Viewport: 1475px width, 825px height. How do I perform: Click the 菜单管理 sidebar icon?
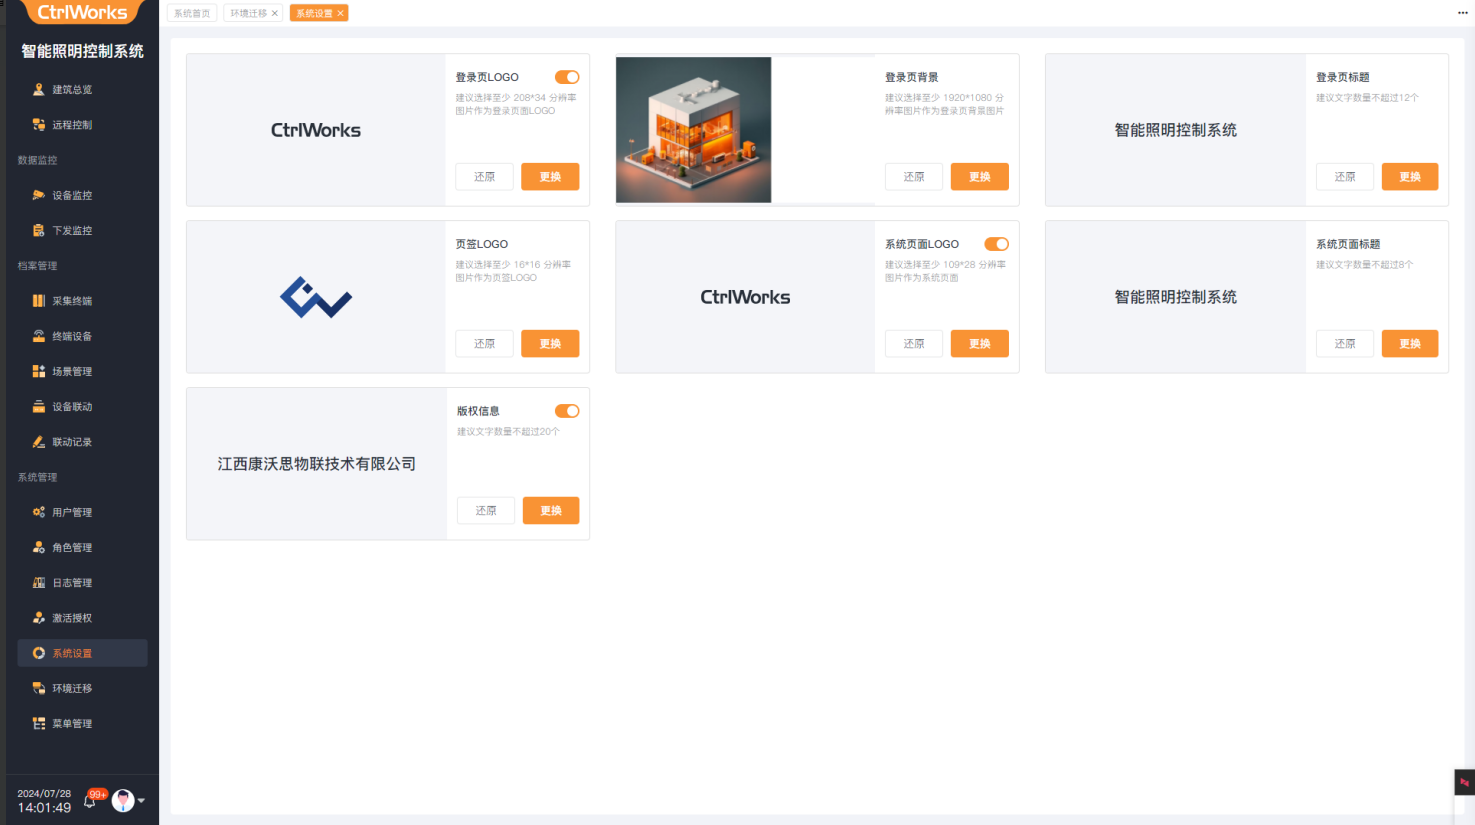(x=39, y=724)
